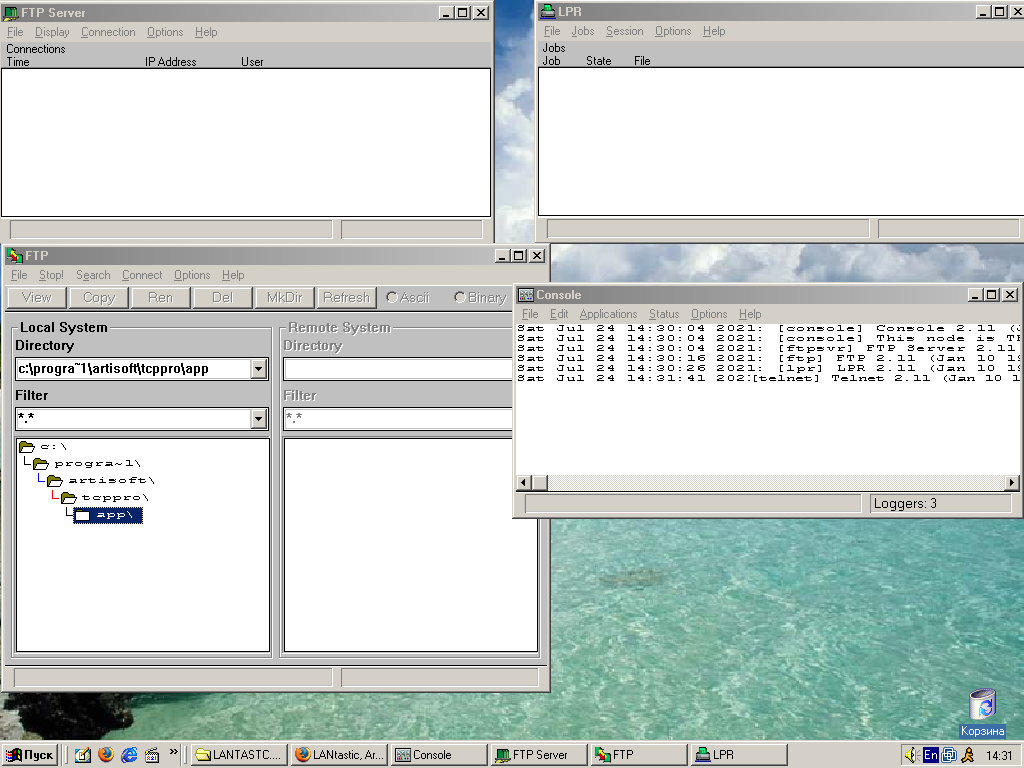Viewport: 1024px width, 768px height.
Task: Click the Console window title bar icon
Action: [x=526, y=295]
